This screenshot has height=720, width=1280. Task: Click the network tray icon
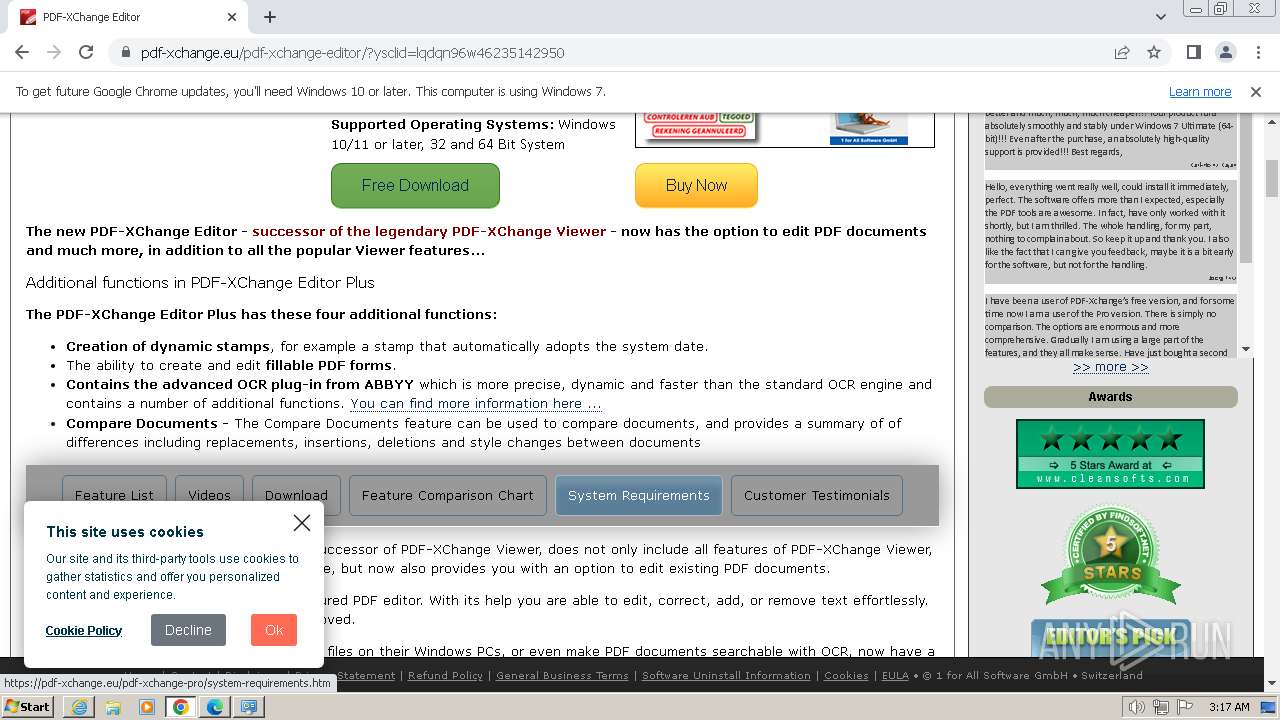click(1160, 707)
